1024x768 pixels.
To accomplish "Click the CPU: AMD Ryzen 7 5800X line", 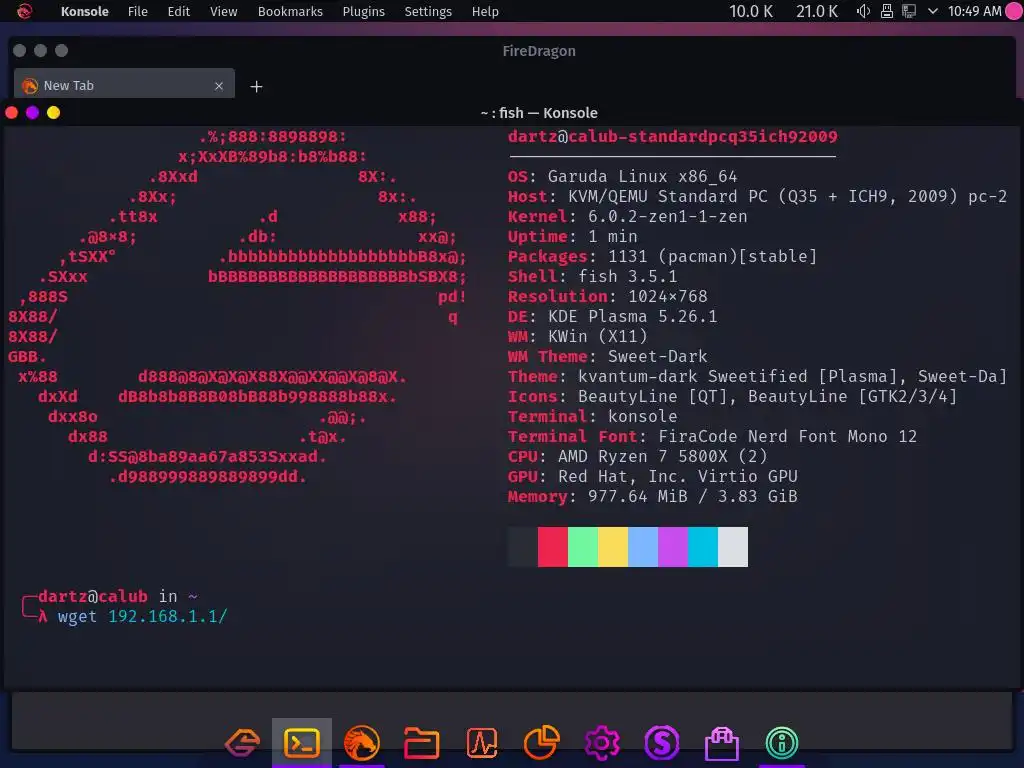I will 637,456.
